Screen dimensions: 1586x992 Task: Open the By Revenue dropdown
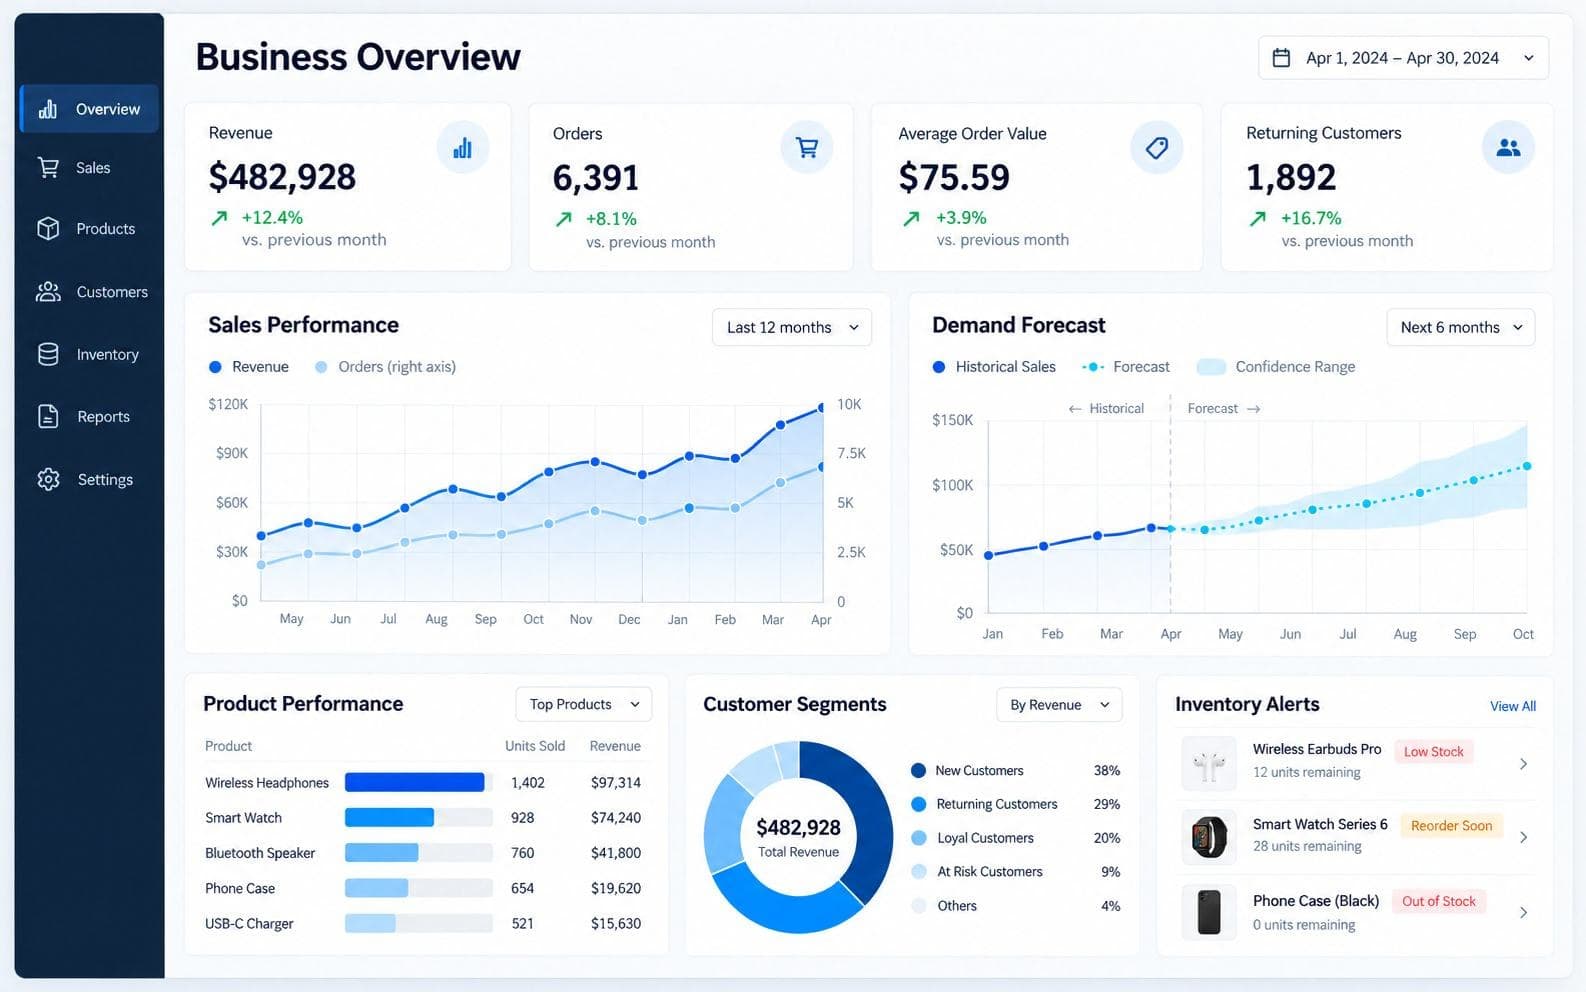coord(1059,704)
